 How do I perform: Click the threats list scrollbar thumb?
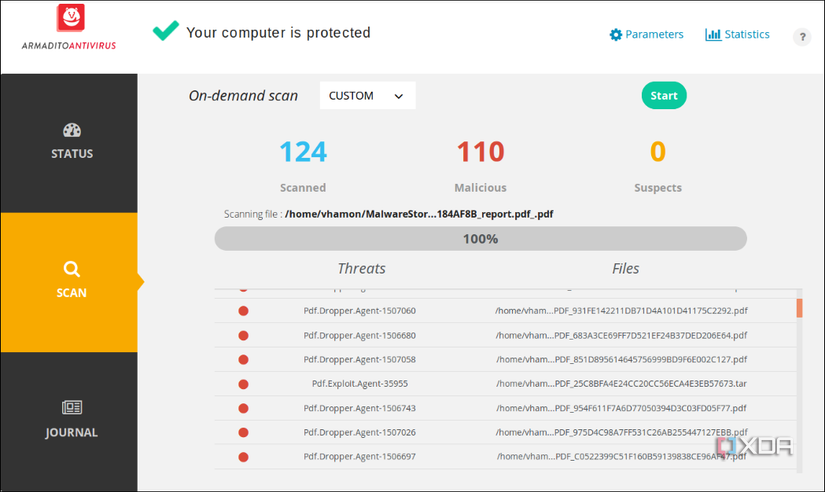(x=799, y=308)
